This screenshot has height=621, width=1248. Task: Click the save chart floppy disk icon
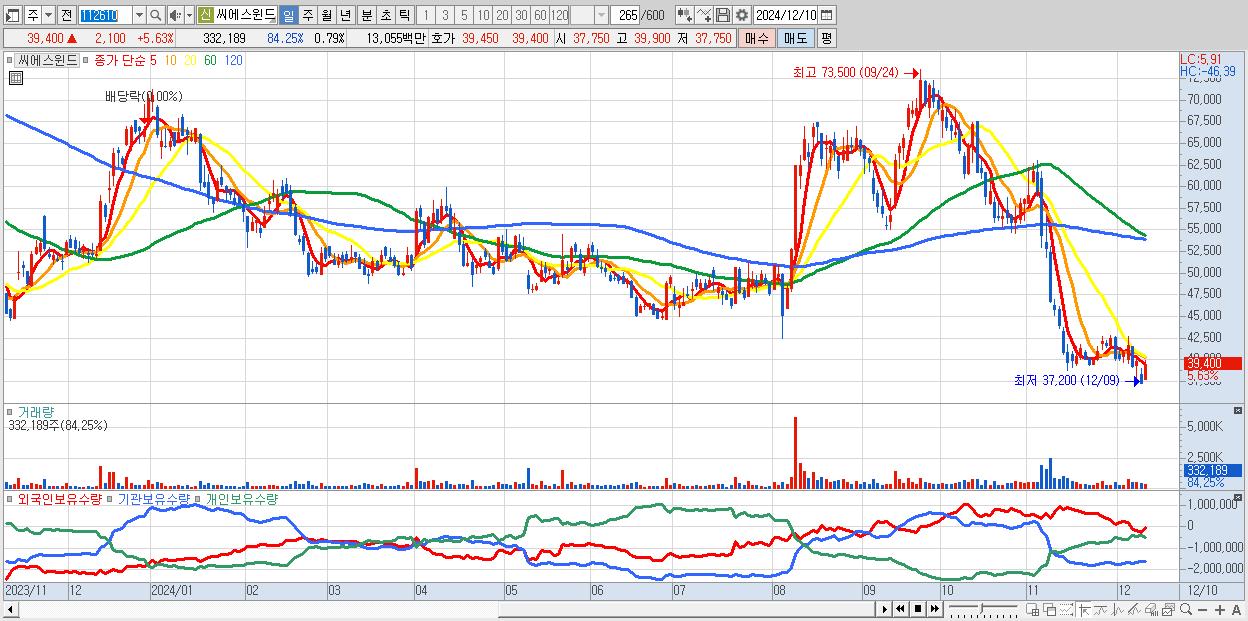click(x=723, y=15)
